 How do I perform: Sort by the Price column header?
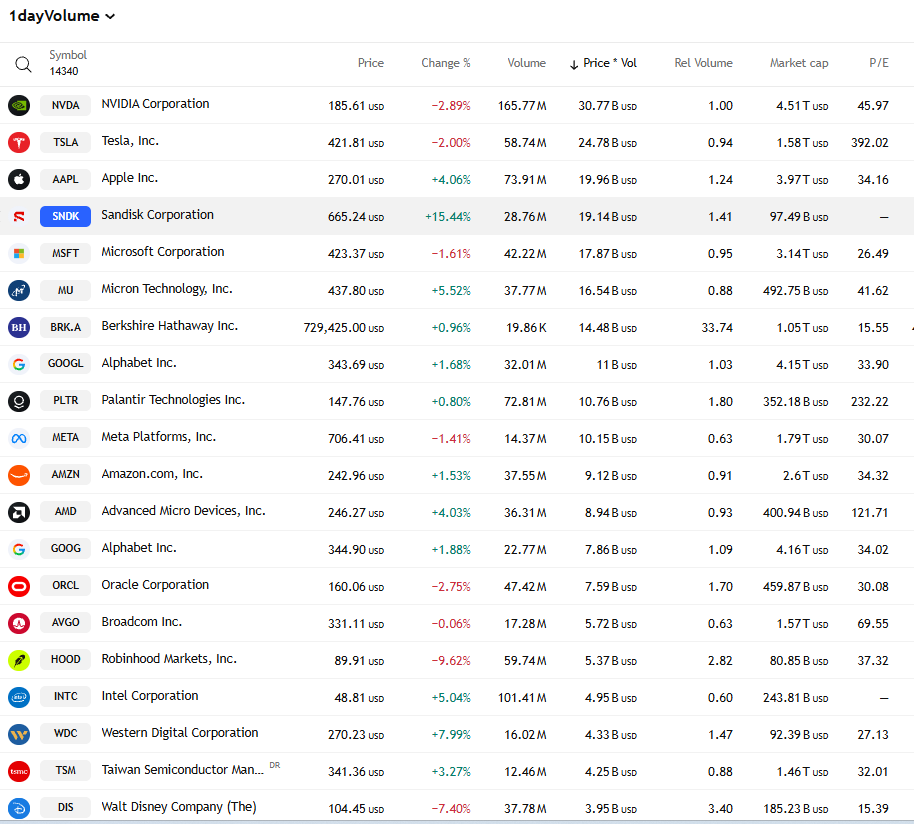[371, 63]
